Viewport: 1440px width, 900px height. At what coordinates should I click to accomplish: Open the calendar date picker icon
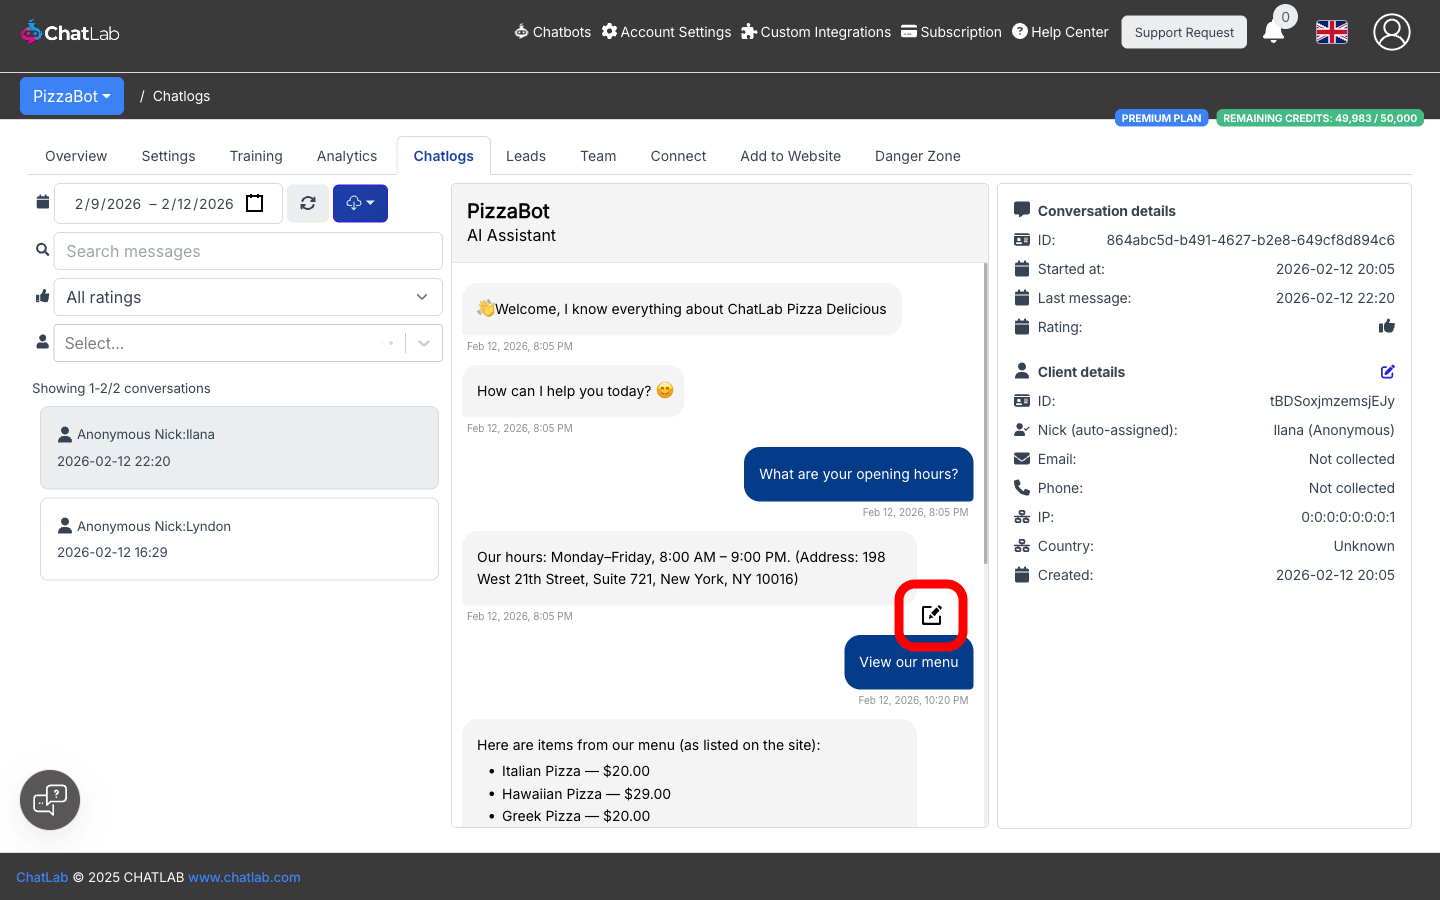point(255,203)
